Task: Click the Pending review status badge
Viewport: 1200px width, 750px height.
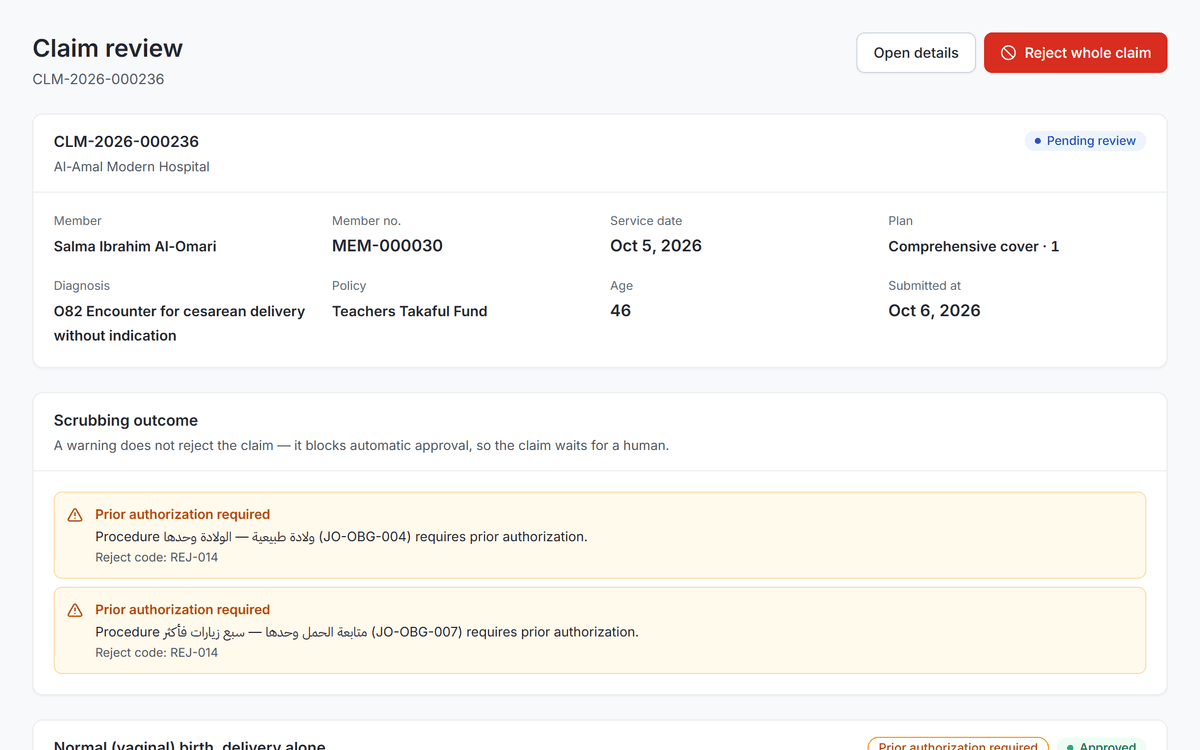Action: (1085, 141)
